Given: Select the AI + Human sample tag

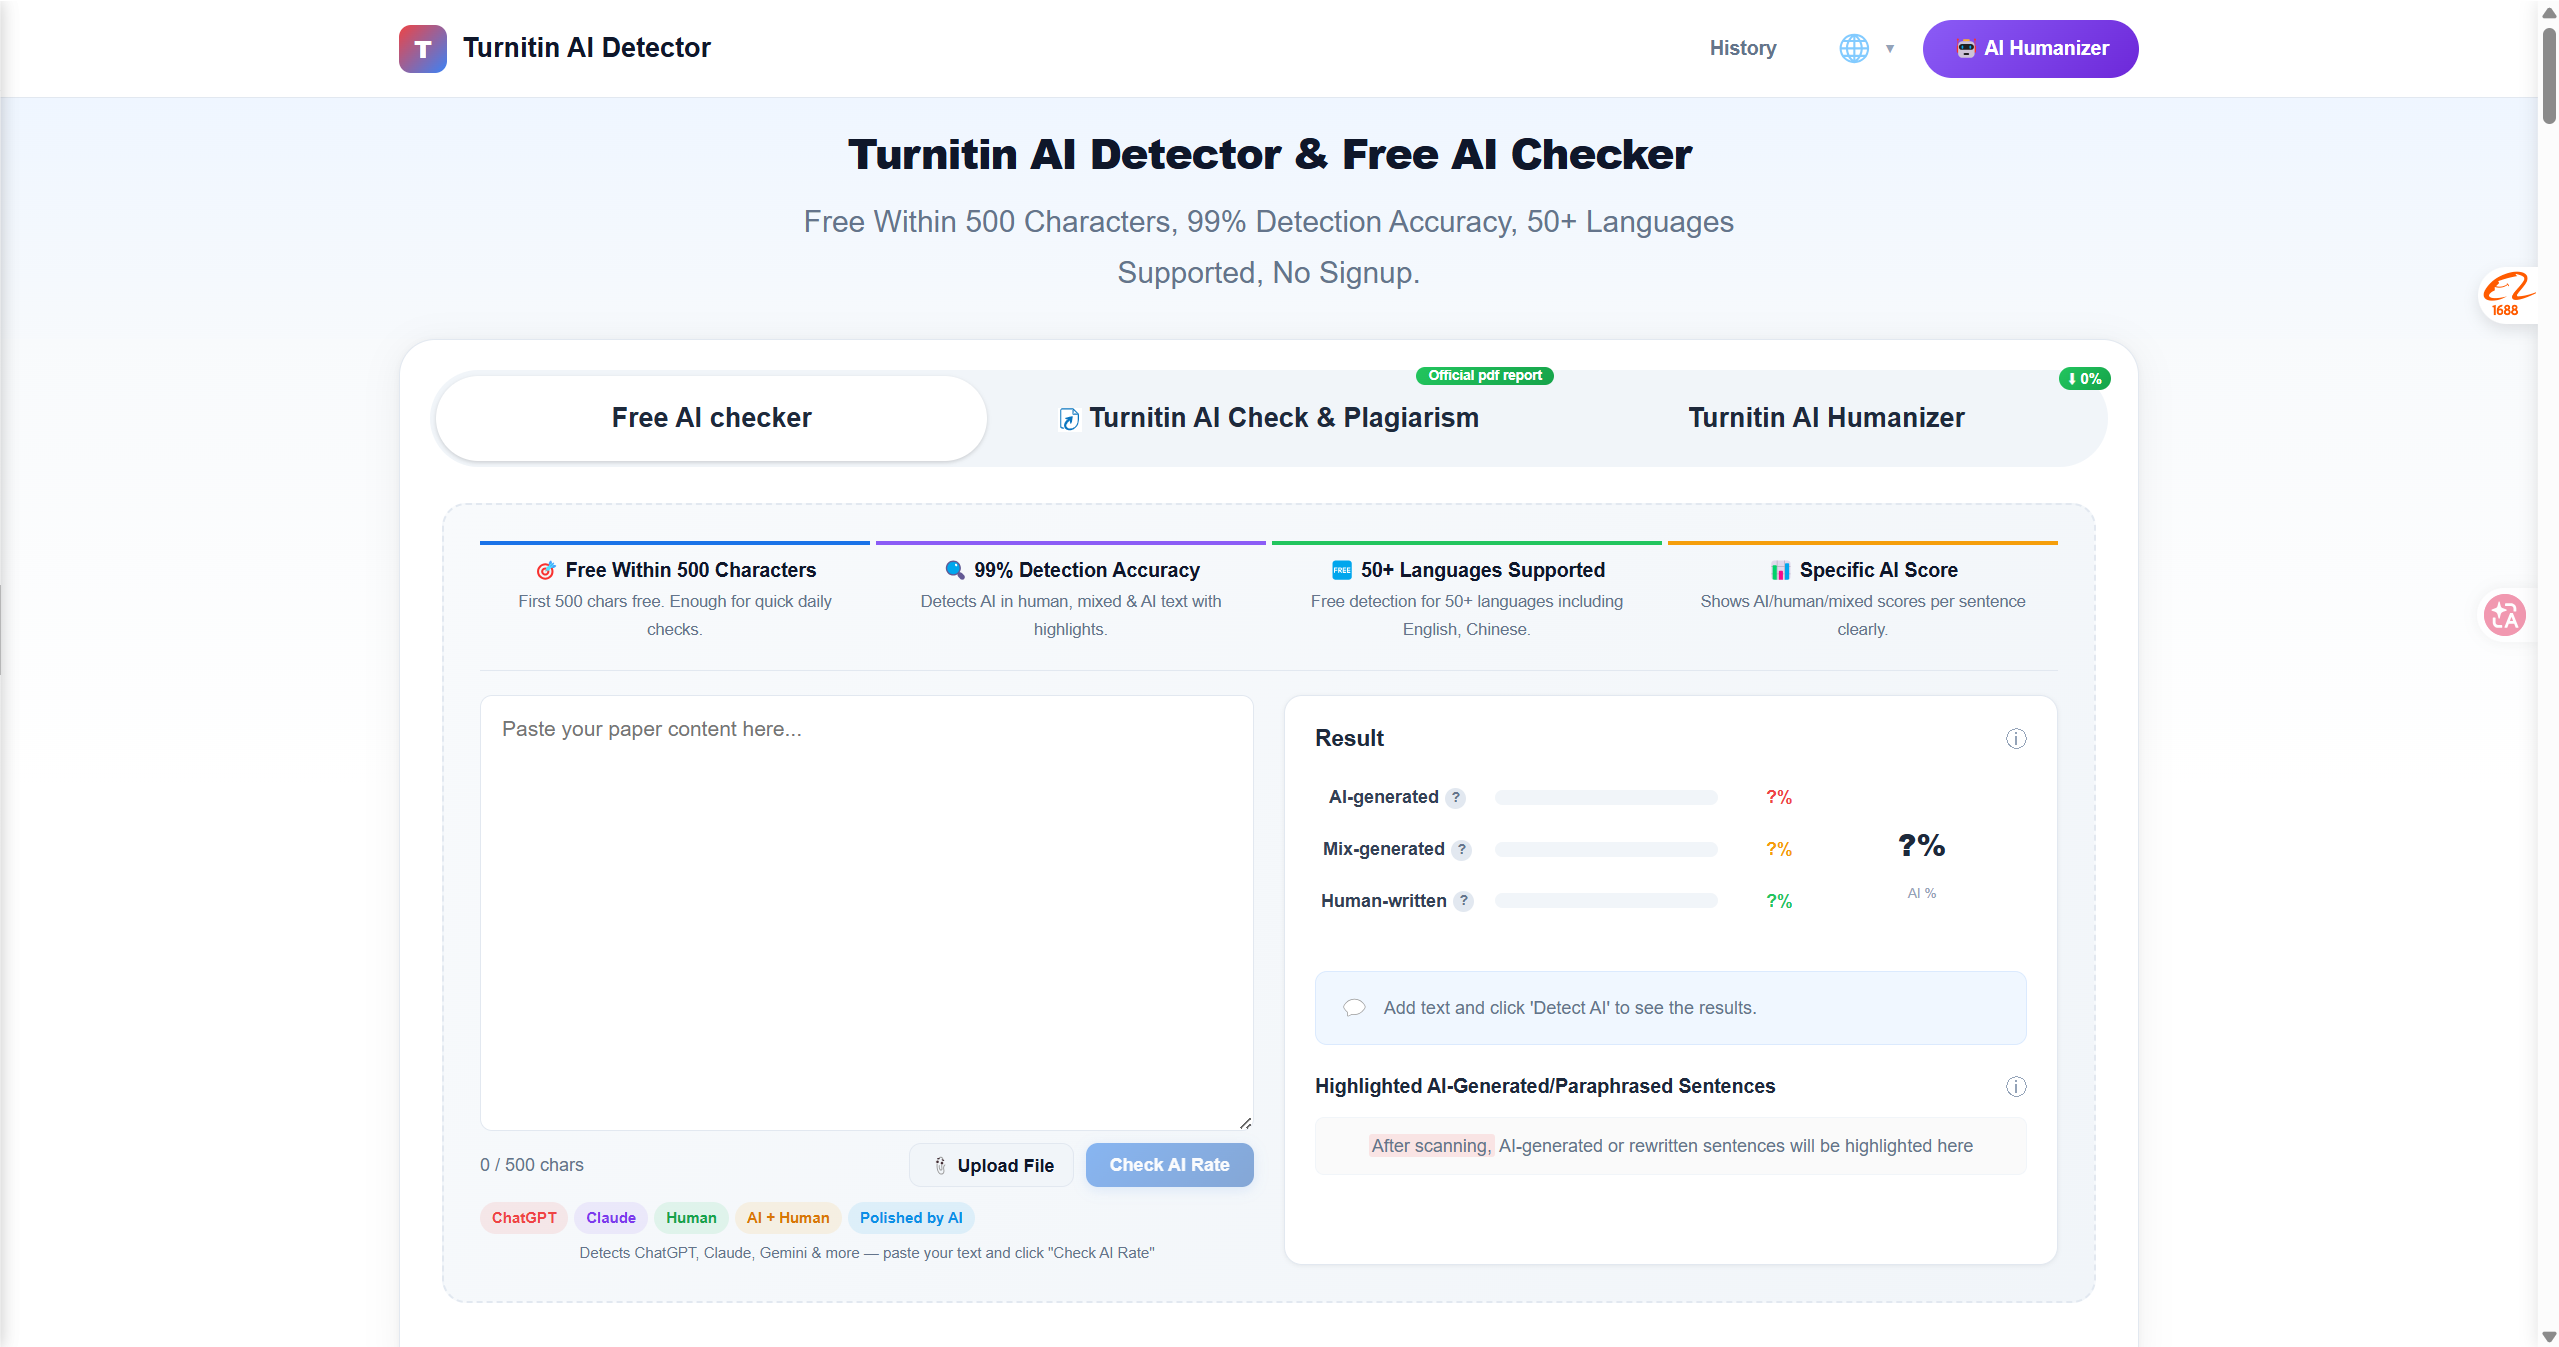Looking at the screenshot, I should coord(788,1218).
